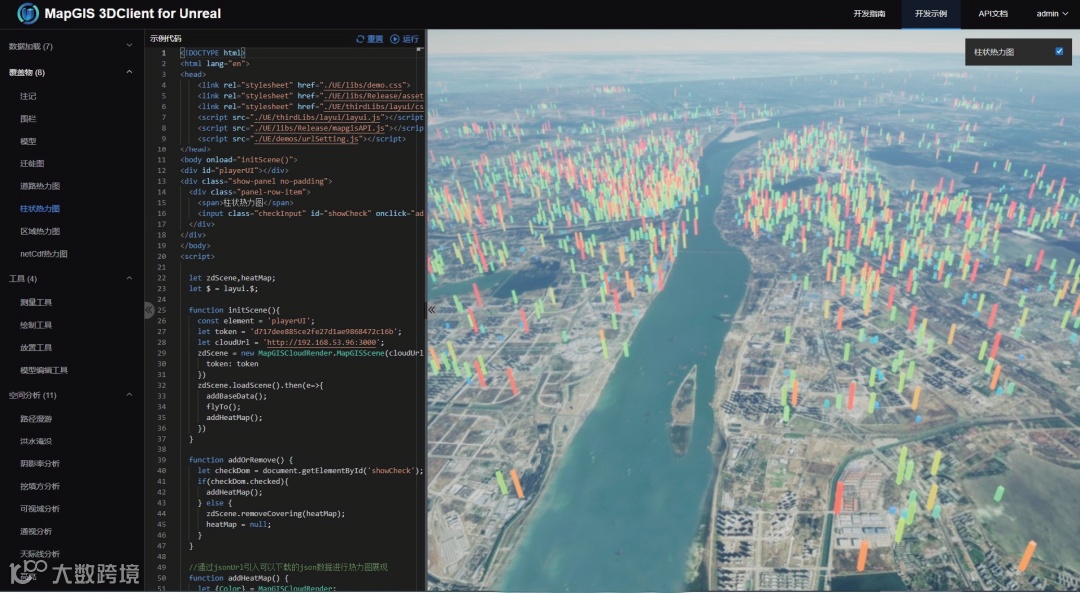Select the 迁徙图 example
This screenshot has width=1080, height=593.
[x=32, y=163]
